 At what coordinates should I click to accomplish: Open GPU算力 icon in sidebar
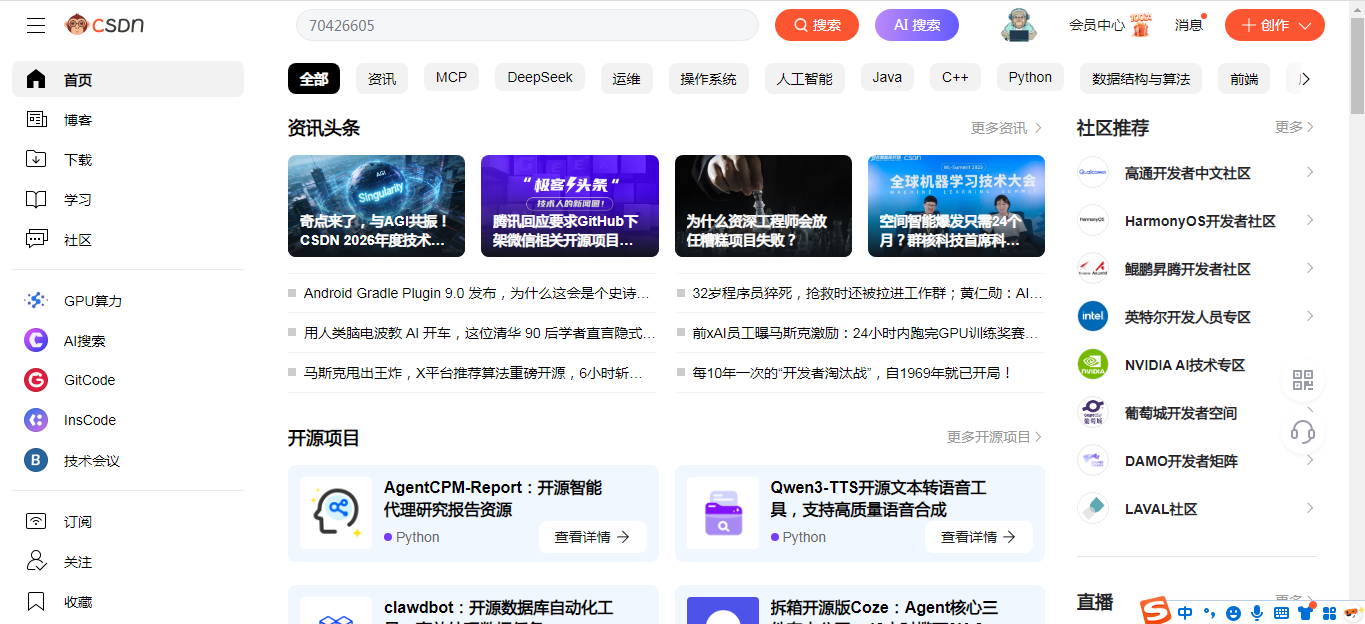click(36, 300)
